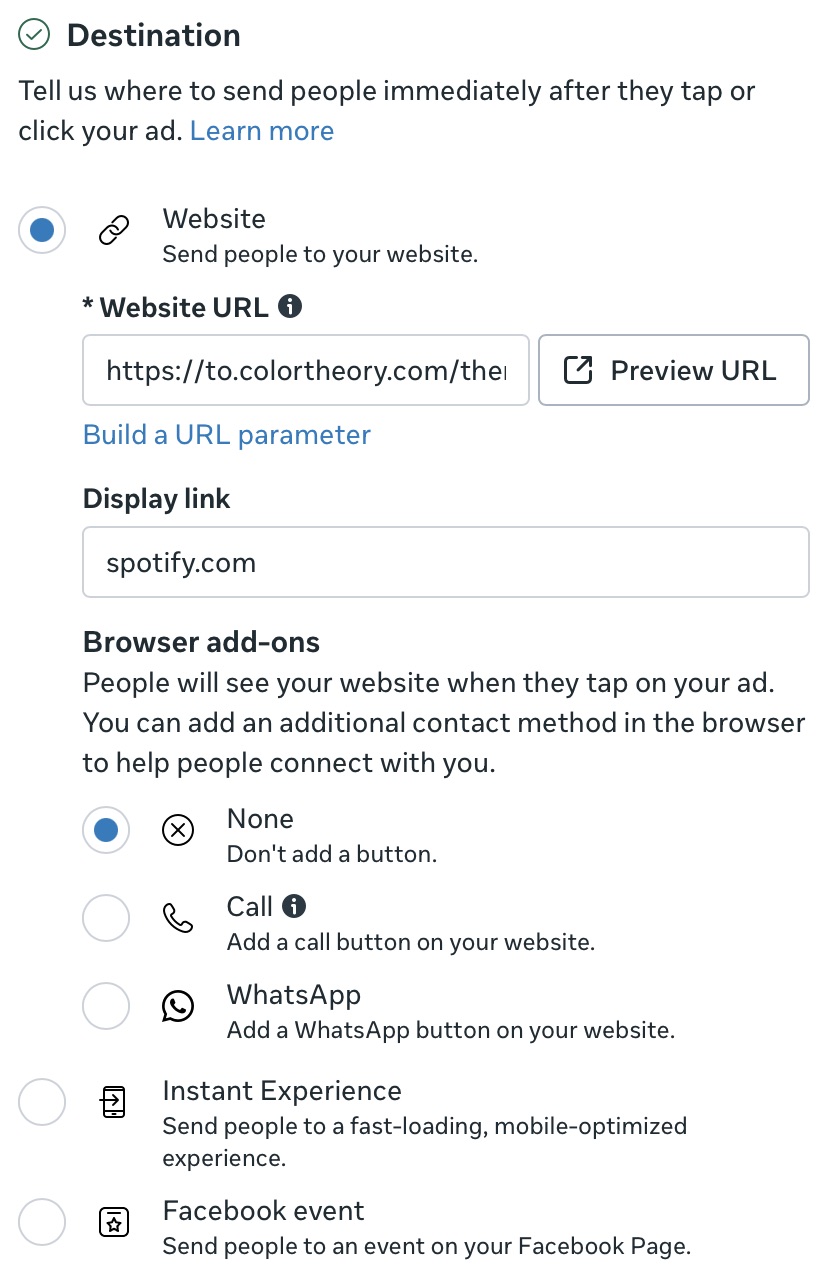Select the Facebook event destination

point(41,1222)
